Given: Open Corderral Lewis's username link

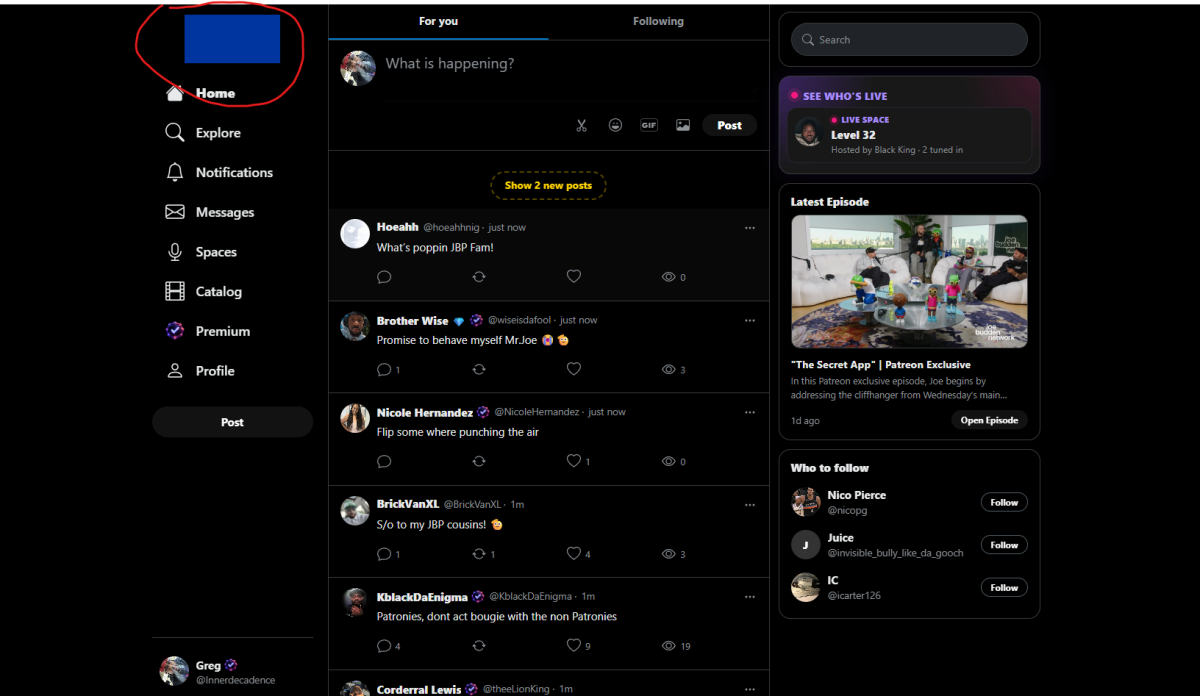Looking at the screenshot, I should (419, 689).
